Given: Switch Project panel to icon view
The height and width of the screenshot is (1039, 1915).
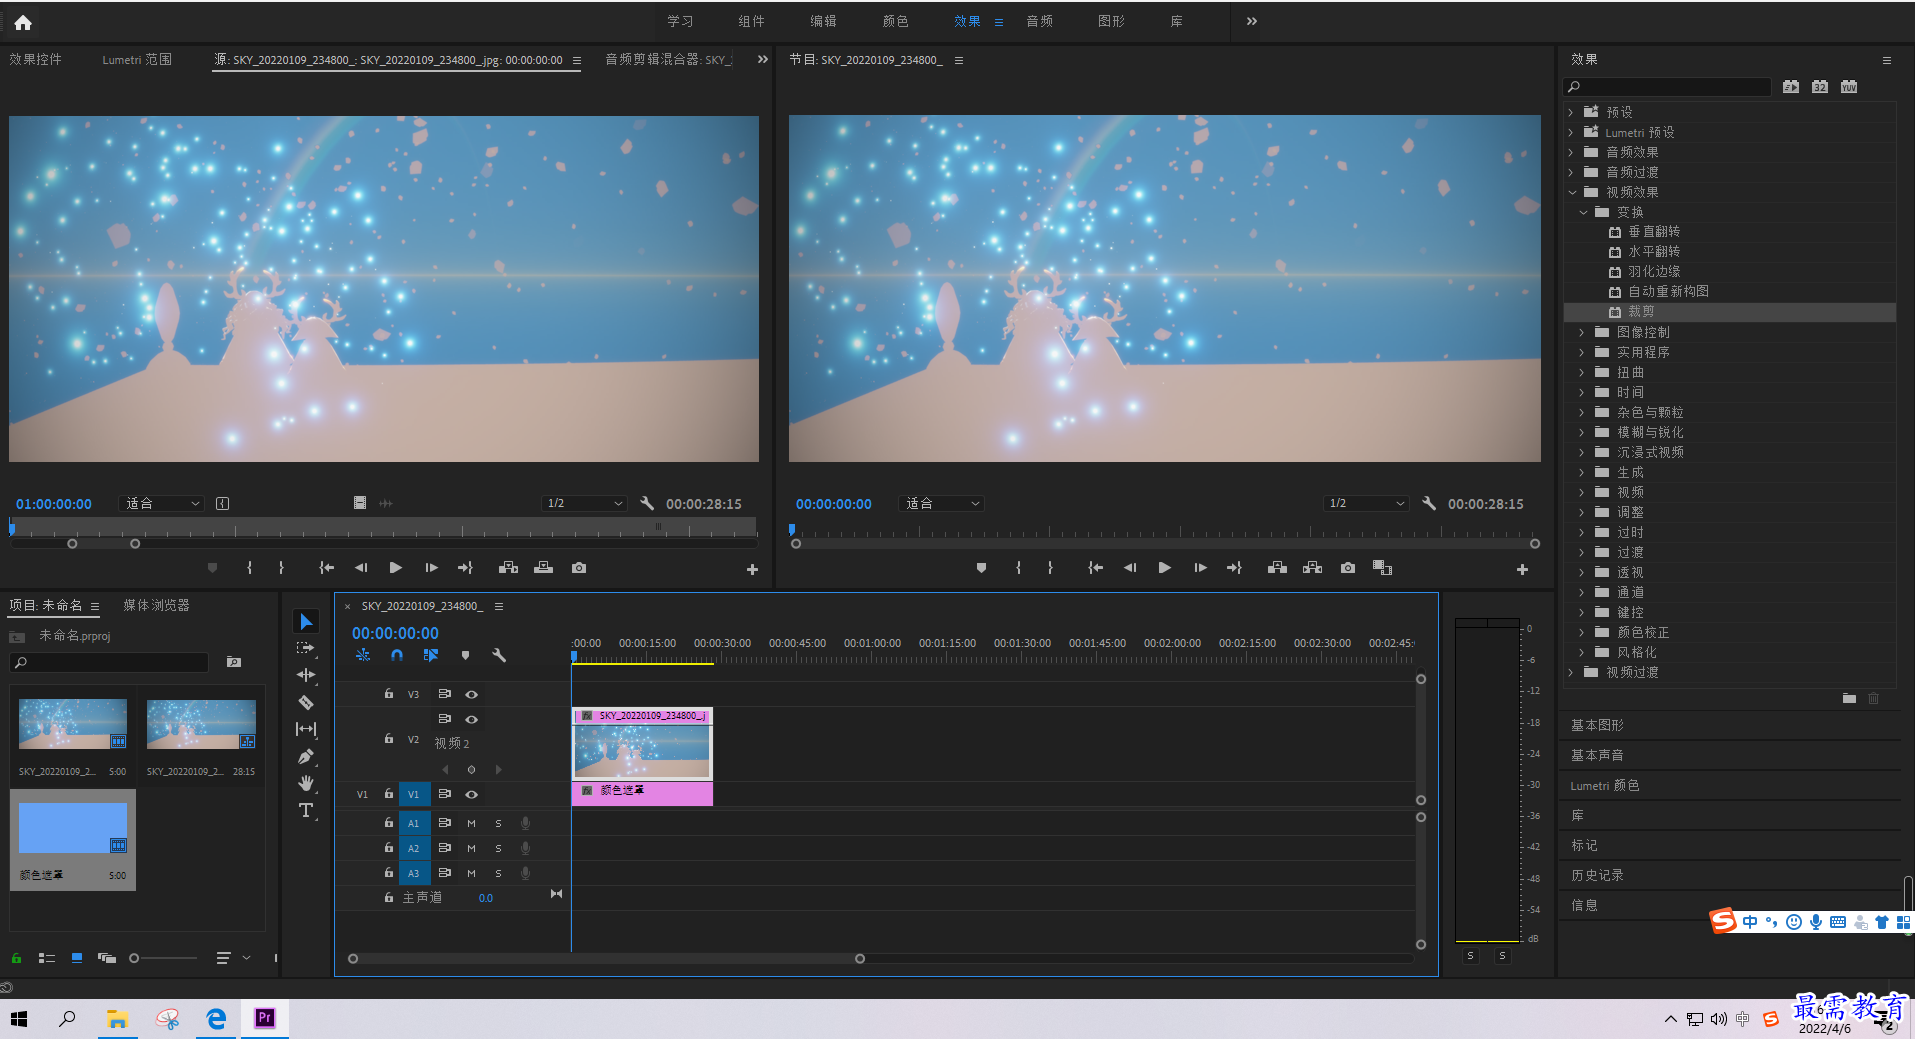Looking at the screenshot, I should click(77, 958).
